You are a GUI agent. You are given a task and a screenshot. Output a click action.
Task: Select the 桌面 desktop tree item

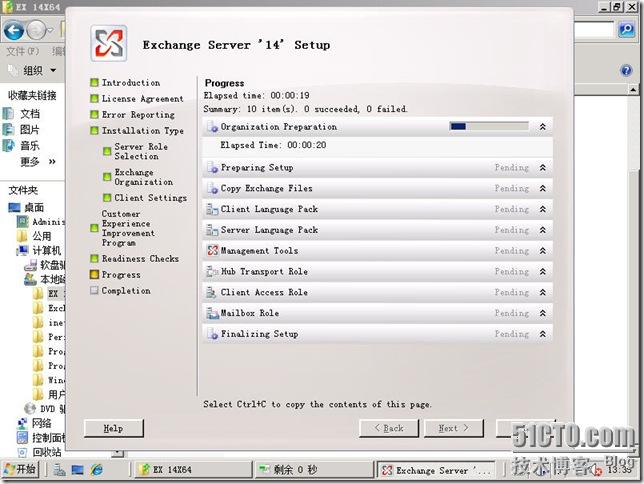[26, 207]
